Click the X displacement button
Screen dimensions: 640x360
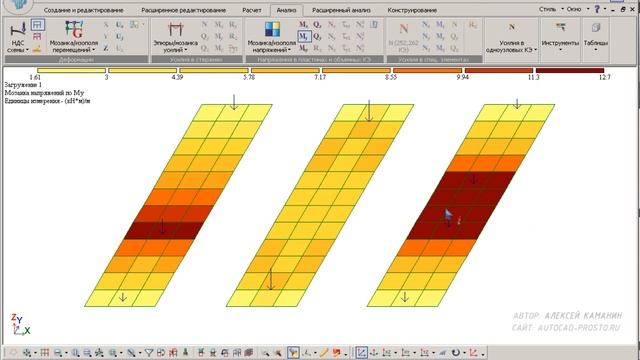click(106, 25)
